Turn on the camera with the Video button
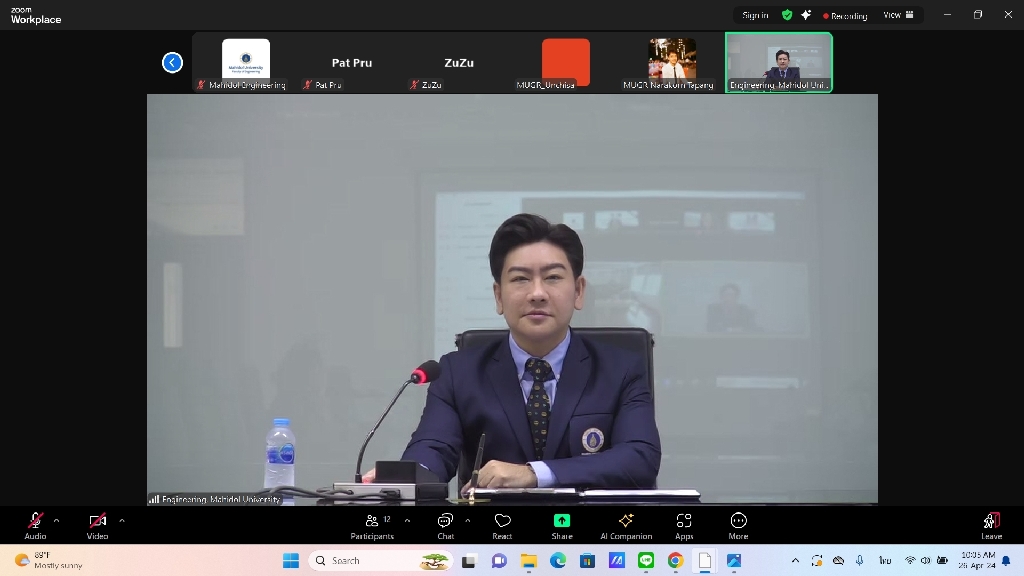 (97, 525)
